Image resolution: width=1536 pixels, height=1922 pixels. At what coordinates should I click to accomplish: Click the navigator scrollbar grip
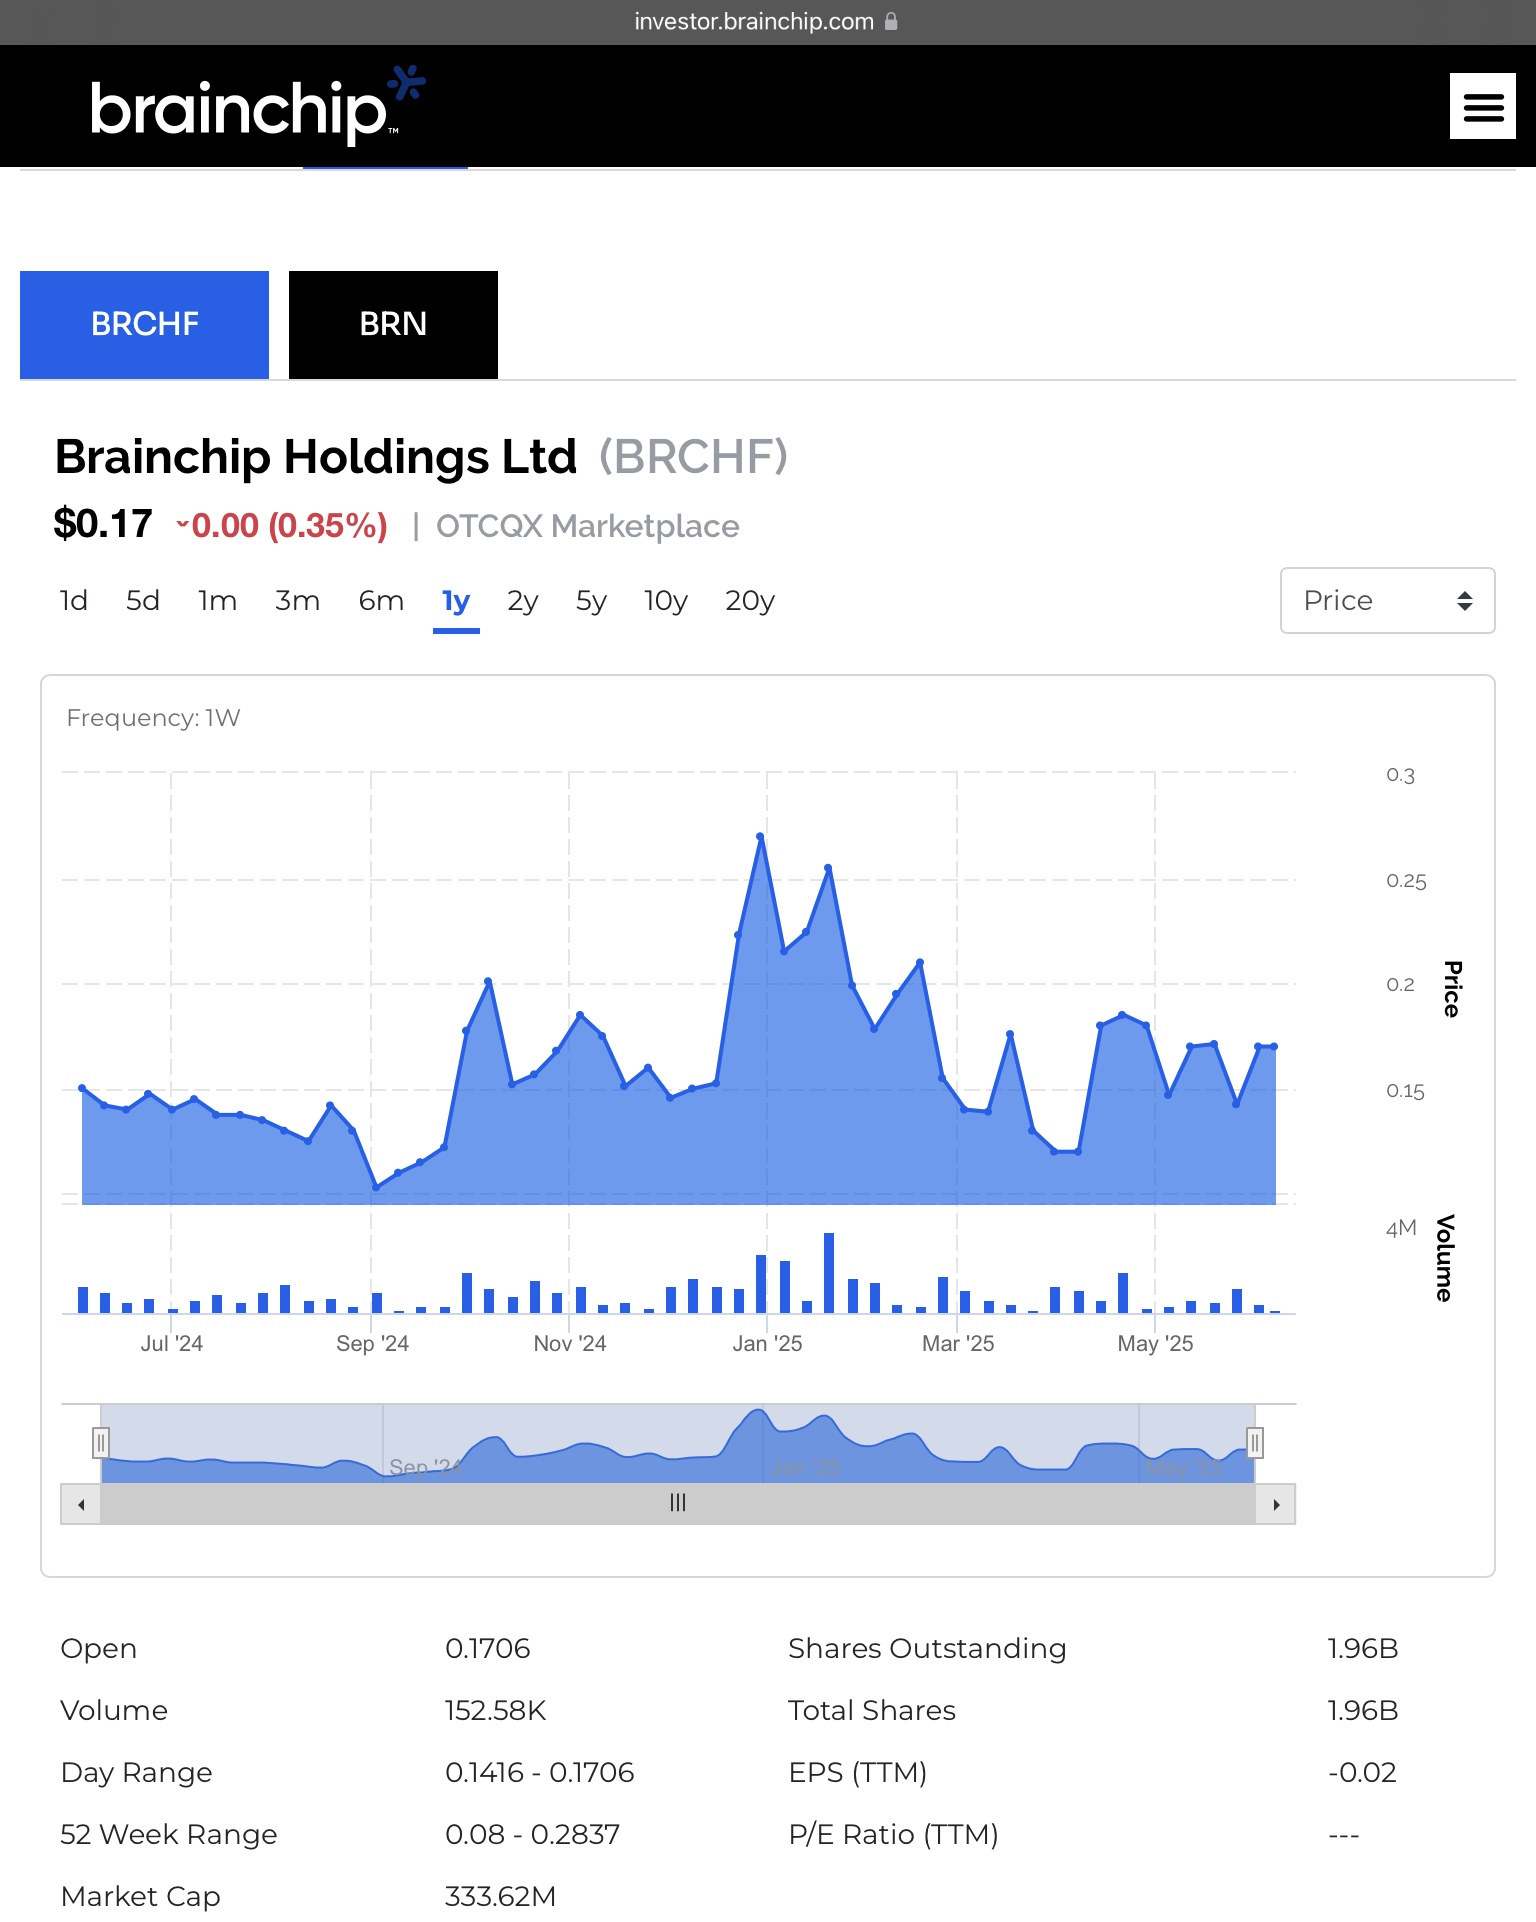(x=678, y=1503)
